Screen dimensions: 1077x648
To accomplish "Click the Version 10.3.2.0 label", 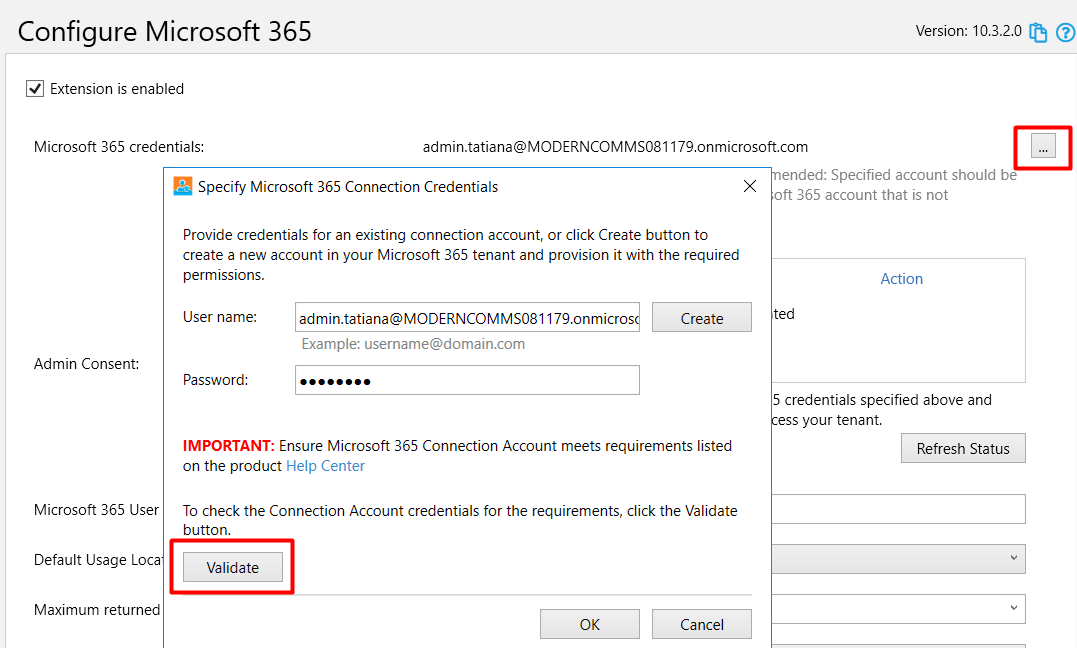I will pyautogui.click(x=968, y=31).
